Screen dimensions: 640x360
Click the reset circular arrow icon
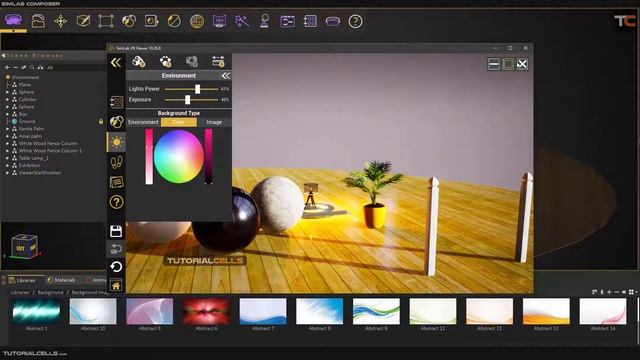(116, 267)
